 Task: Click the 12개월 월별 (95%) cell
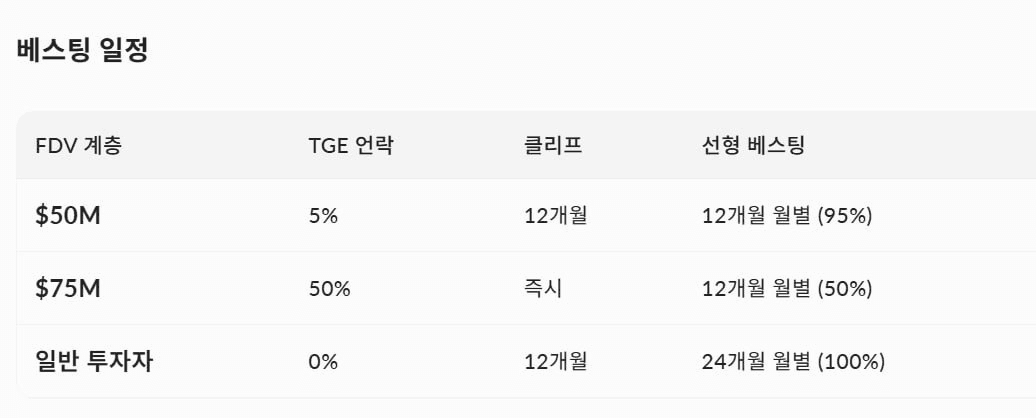tap(788, 215)
